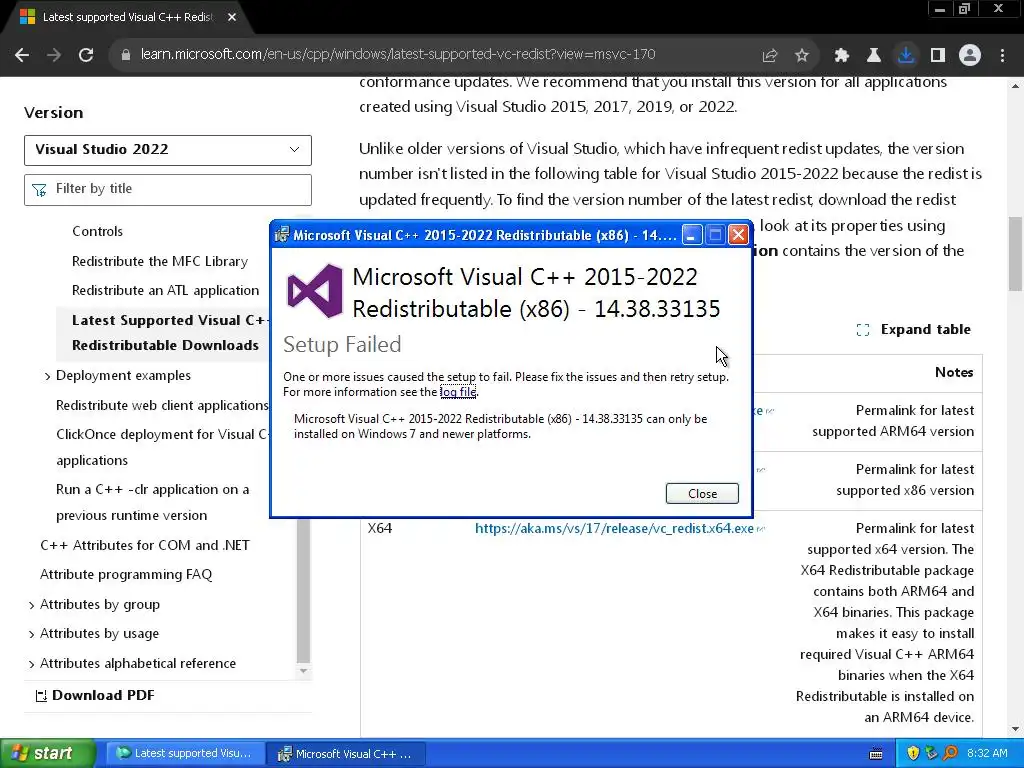Open C++ Attributes for COM and .NET
Image resolution: width=1024 pixels, height=768 pixels.
pos(145,545)
